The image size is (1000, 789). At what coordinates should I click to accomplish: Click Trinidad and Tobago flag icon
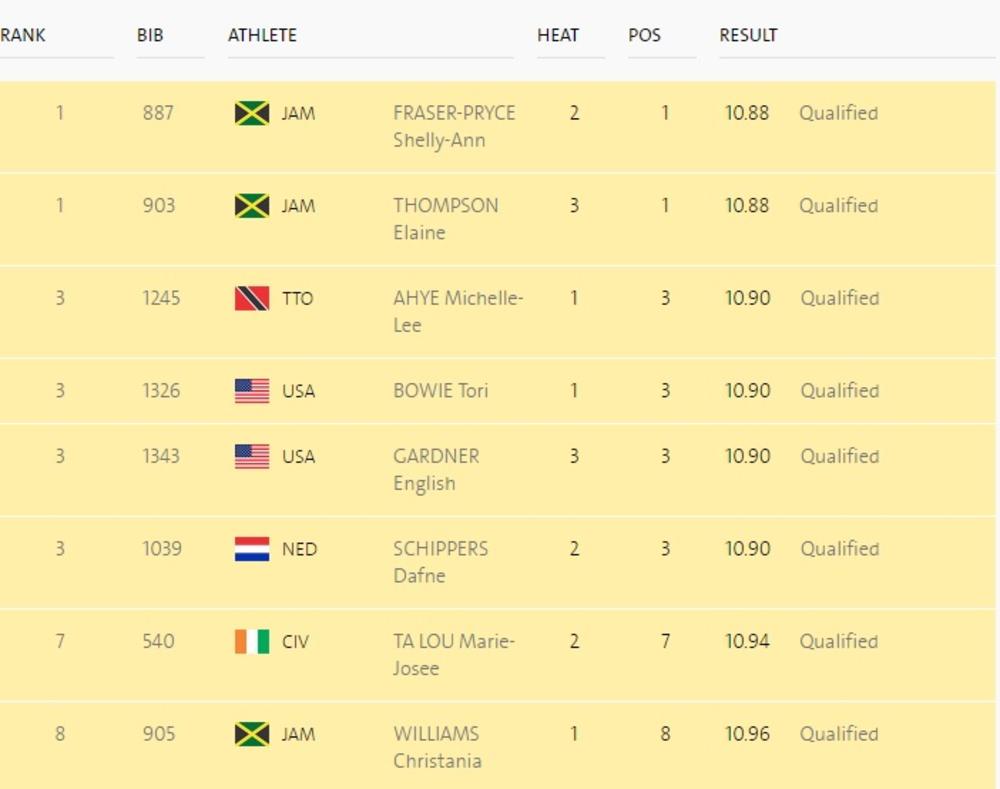(252, 298)
